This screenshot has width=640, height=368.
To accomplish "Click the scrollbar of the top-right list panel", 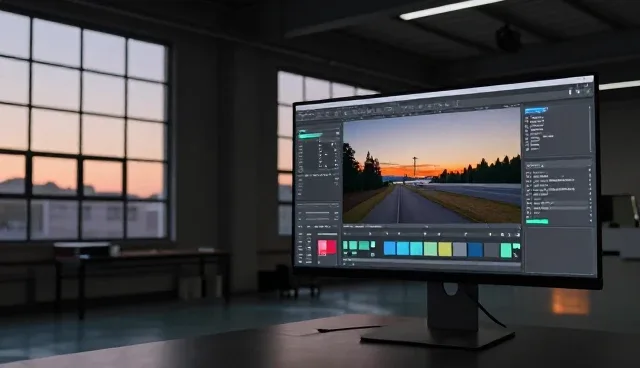I will (589, 129).
